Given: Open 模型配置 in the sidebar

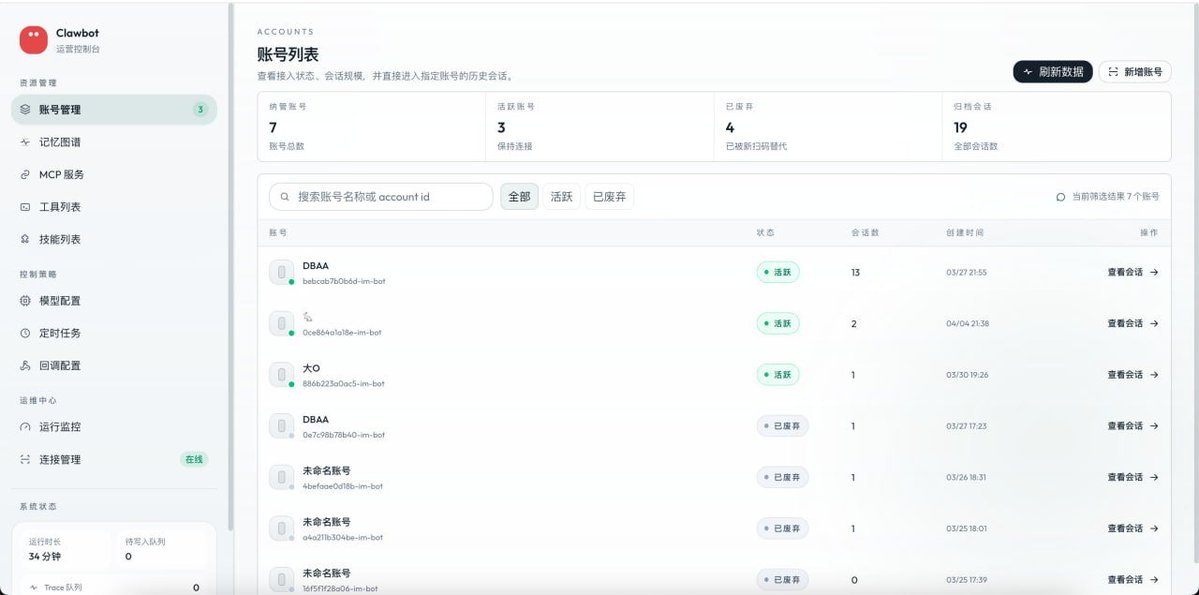Looking at the screenshot, I should point(114,301).
